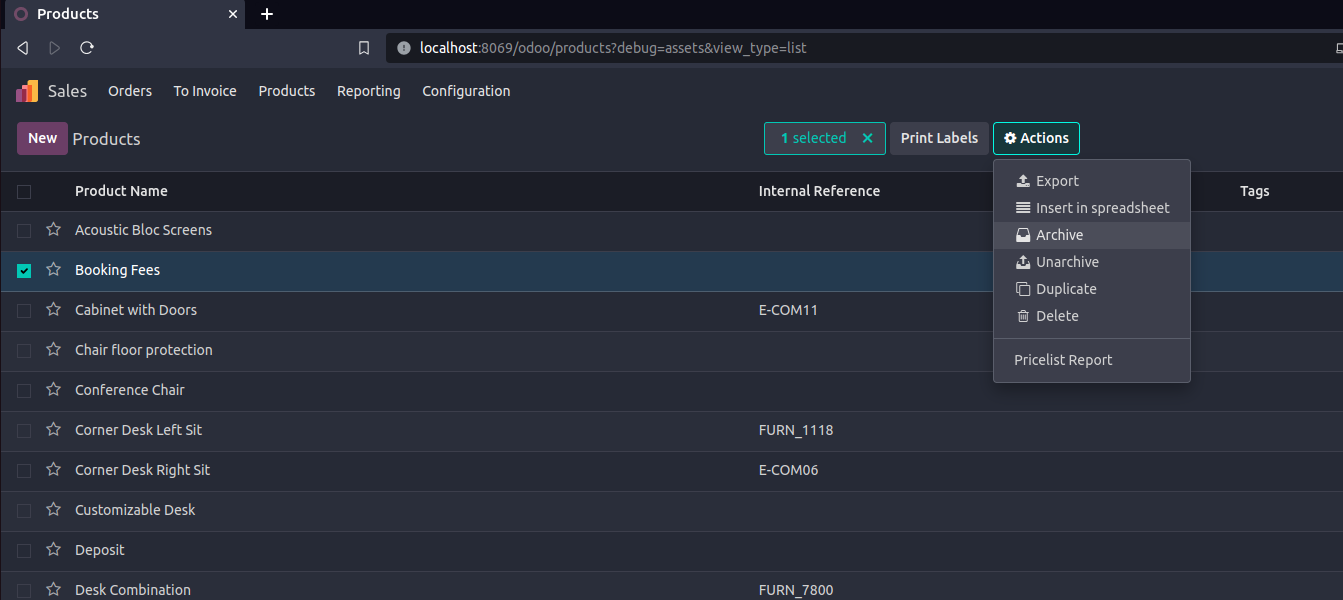Open a new browser tab
The width and height of the screenshot is (1343, 600).
click(267, 14)
